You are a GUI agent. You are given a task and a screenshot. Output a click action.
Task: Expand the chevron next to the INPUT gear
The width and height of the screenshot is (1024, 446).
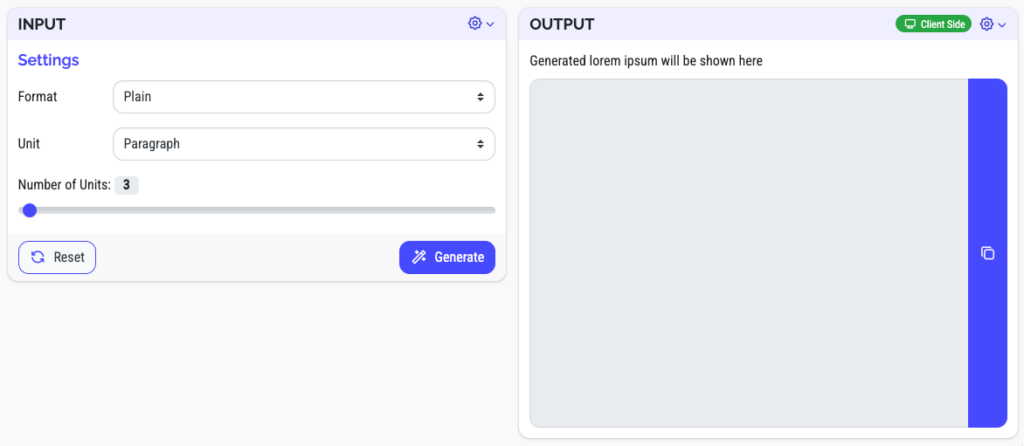(x=490, y=25)
